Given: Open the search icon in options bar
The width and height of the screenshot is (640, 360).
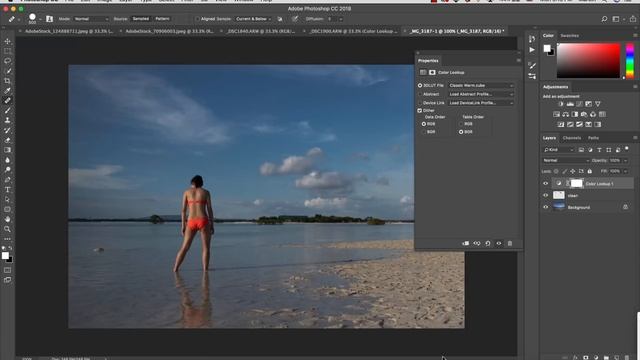Looking at the screenshot, I should coord(604,19).
